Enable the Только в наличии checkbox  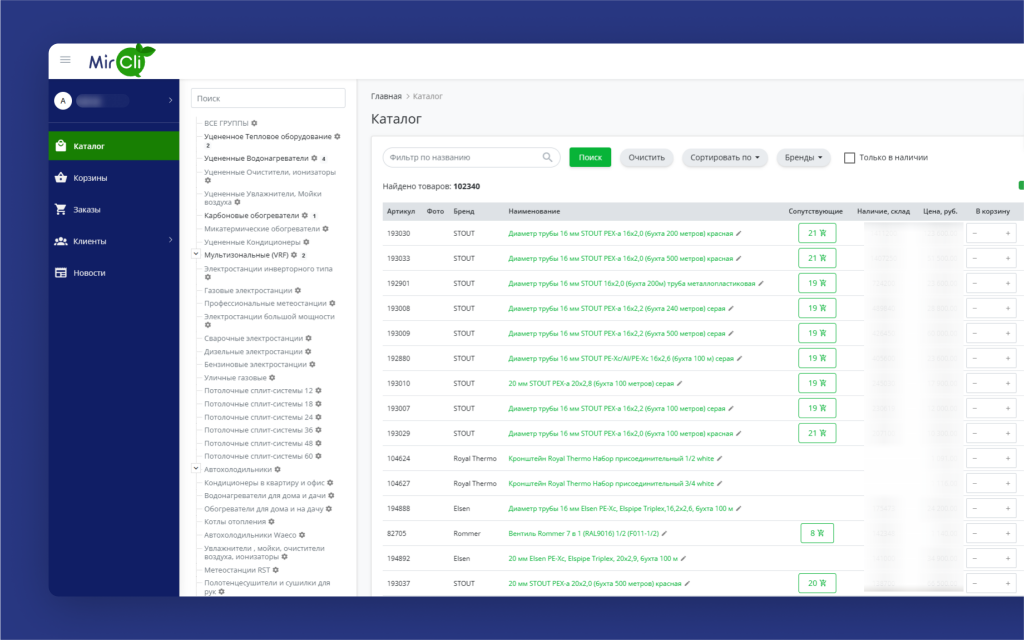849,158
